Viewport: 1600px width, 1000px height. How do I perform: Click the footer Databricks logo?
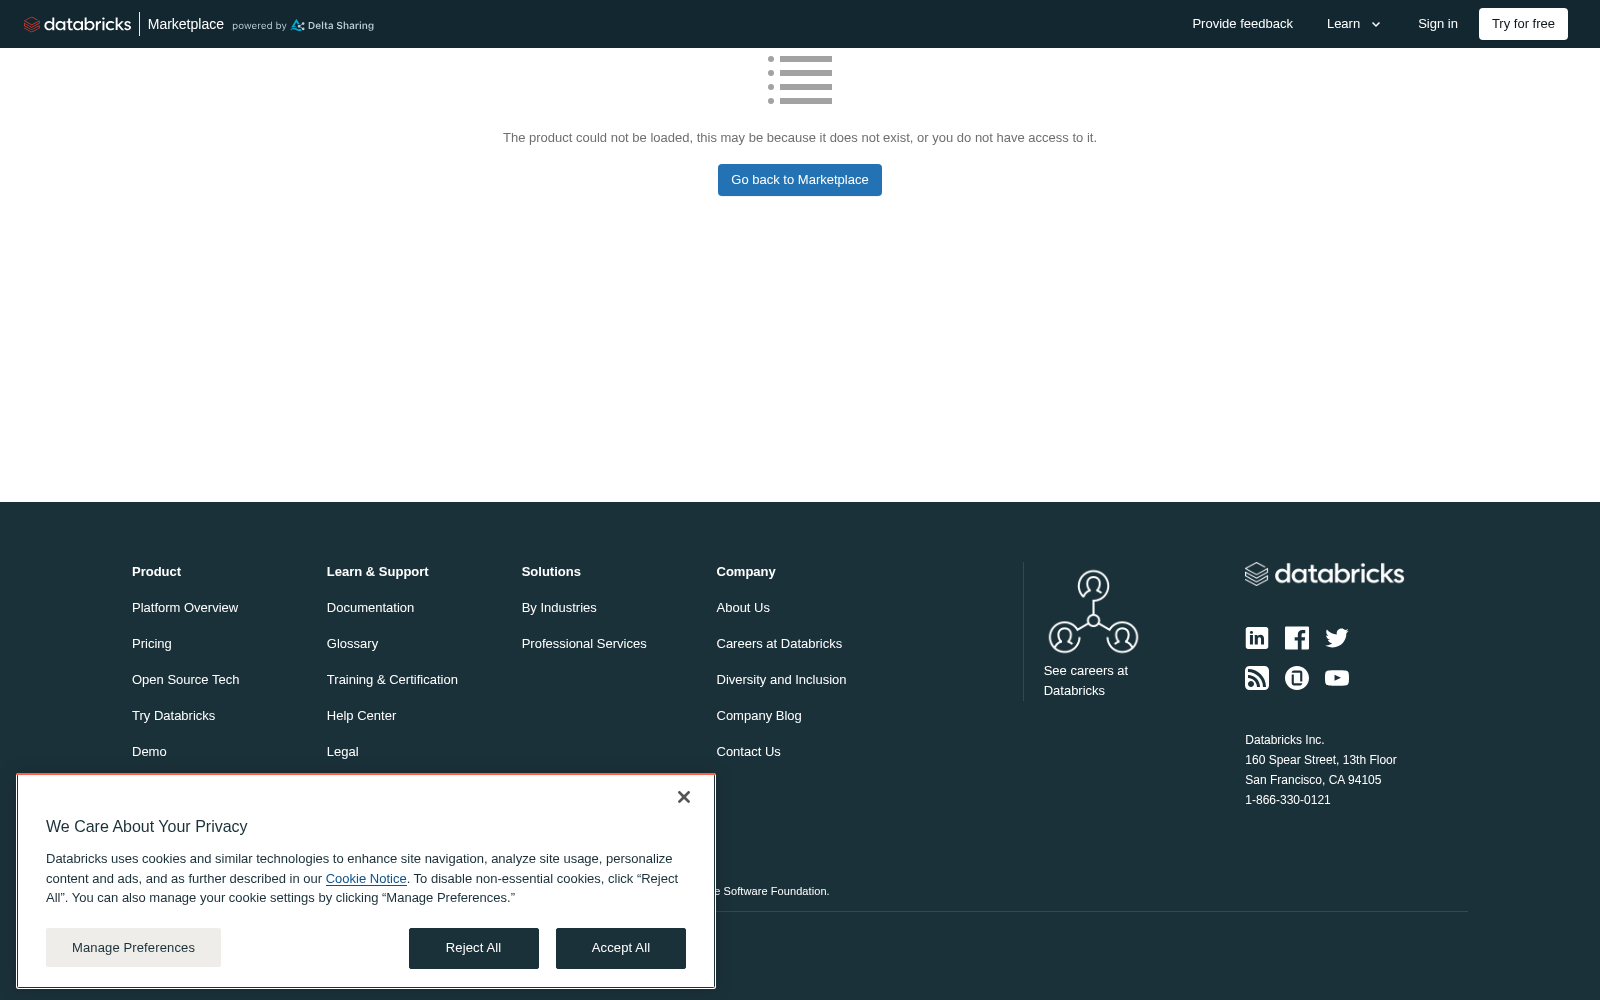(x=1324, y=573)
